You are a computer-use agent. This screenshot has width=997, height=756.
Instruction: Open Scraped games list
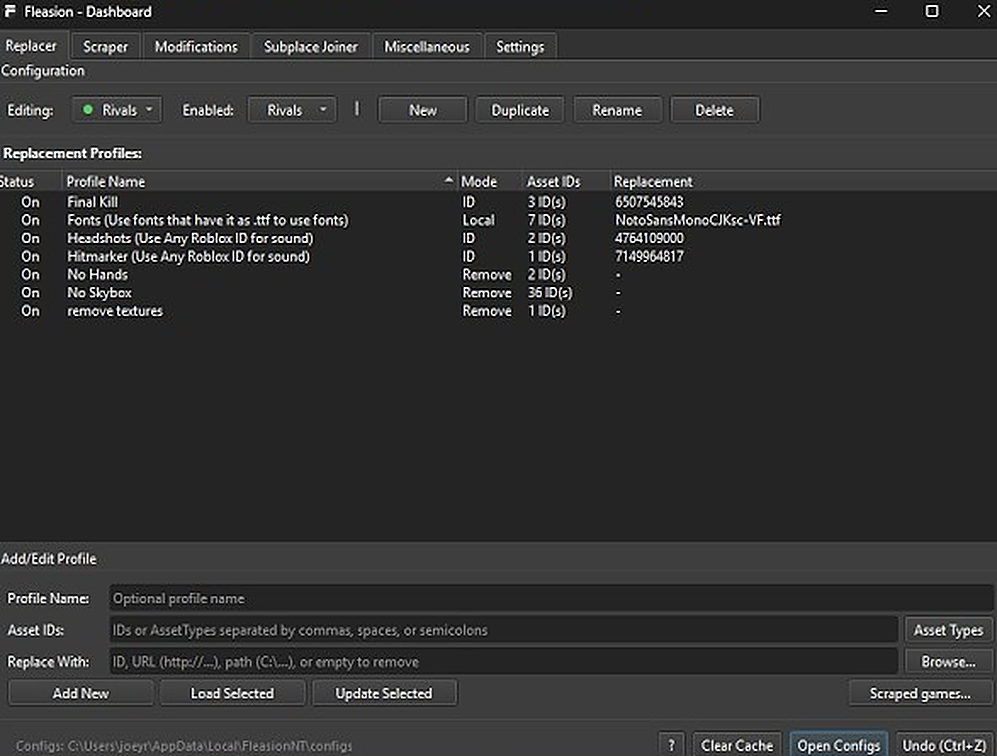(920, 693)
